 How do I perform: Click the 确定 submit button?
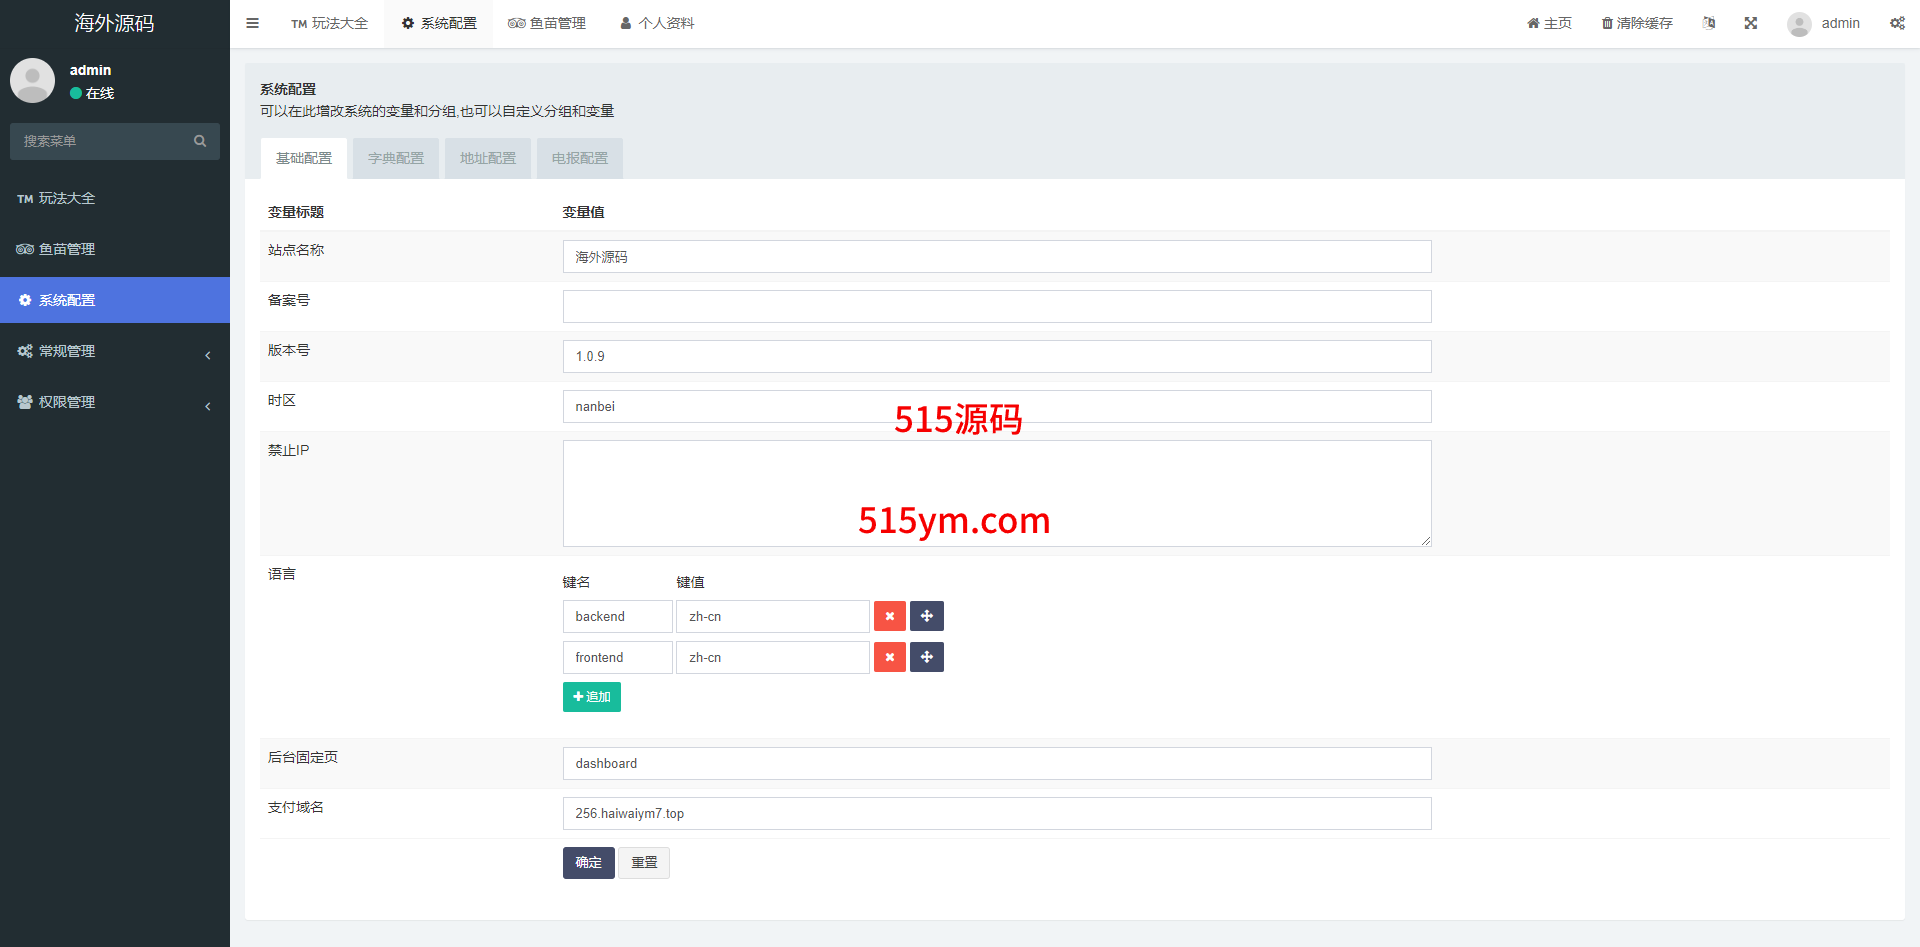[x=588, y=862]
